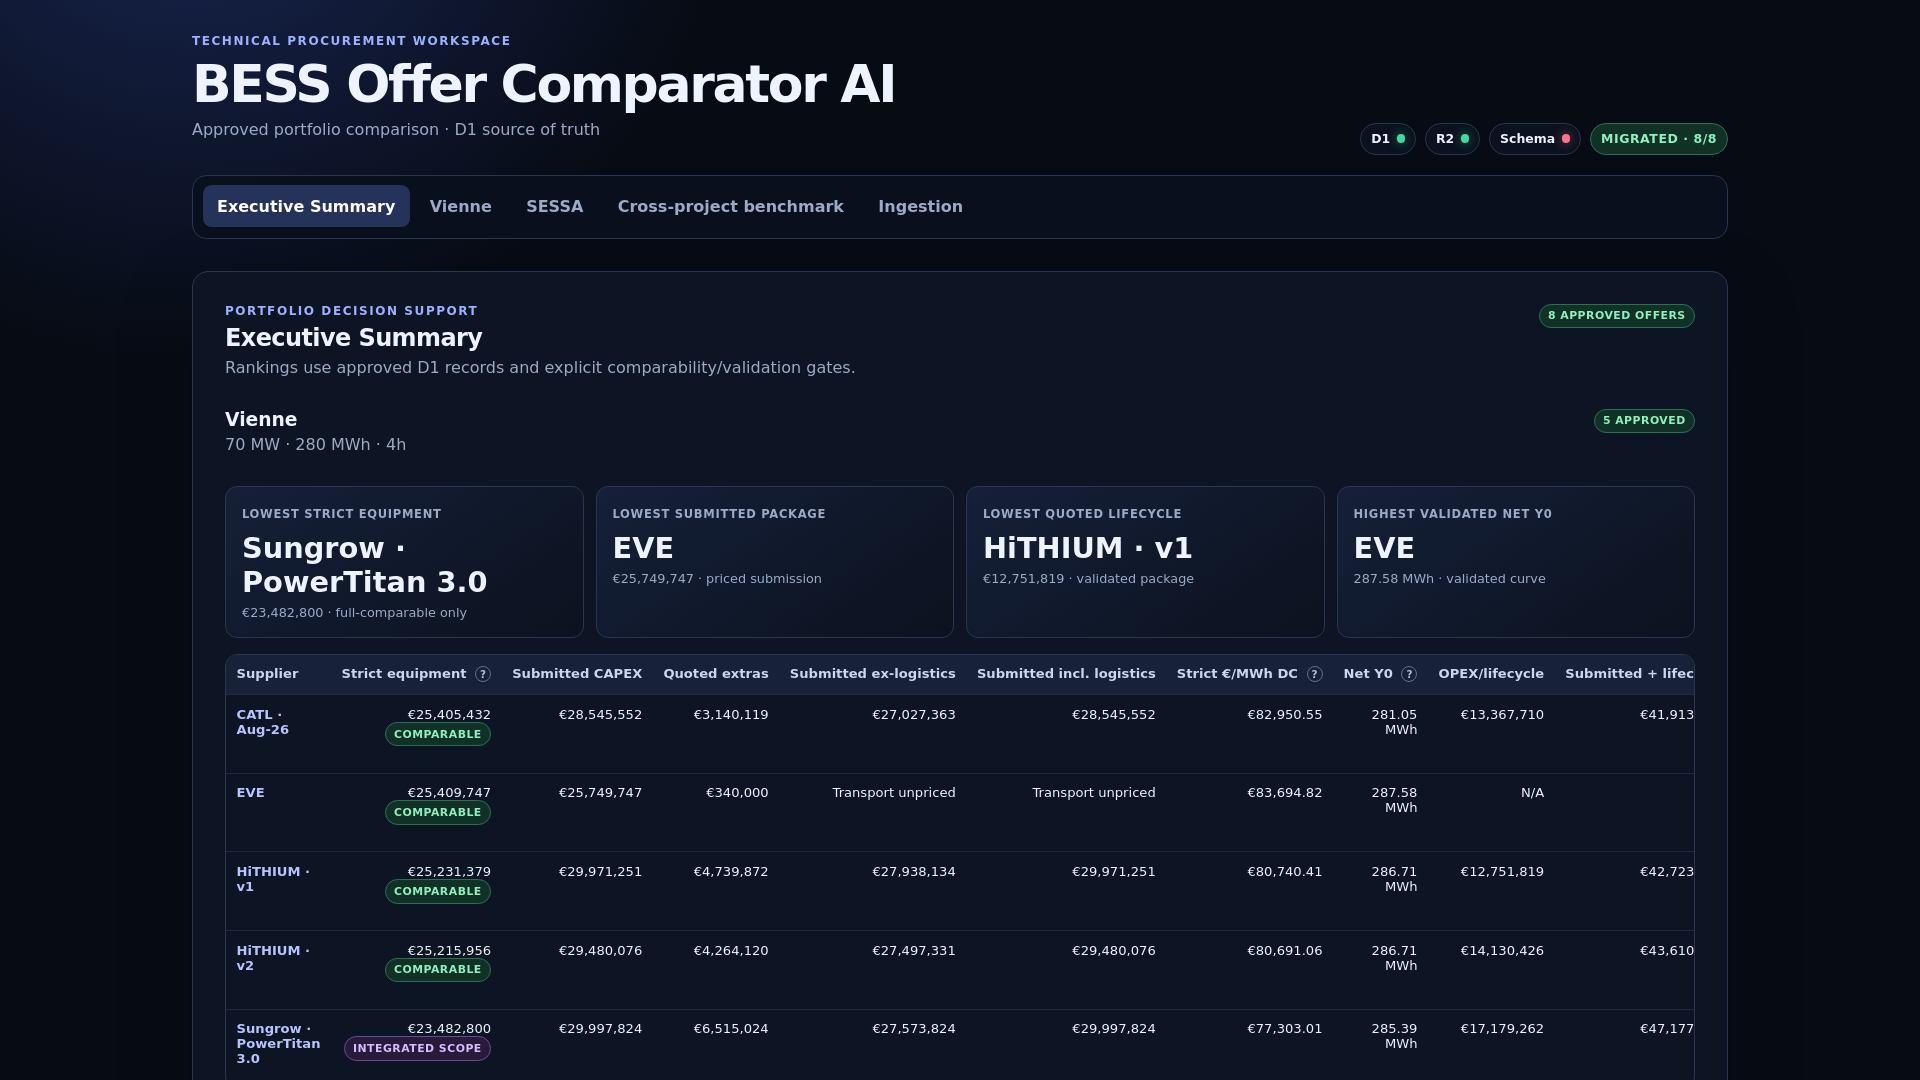The width and height of the screenshot is (1920, 1080).
Task: Click the Submitted ex-logistics column header
Action: pos(873,674)
